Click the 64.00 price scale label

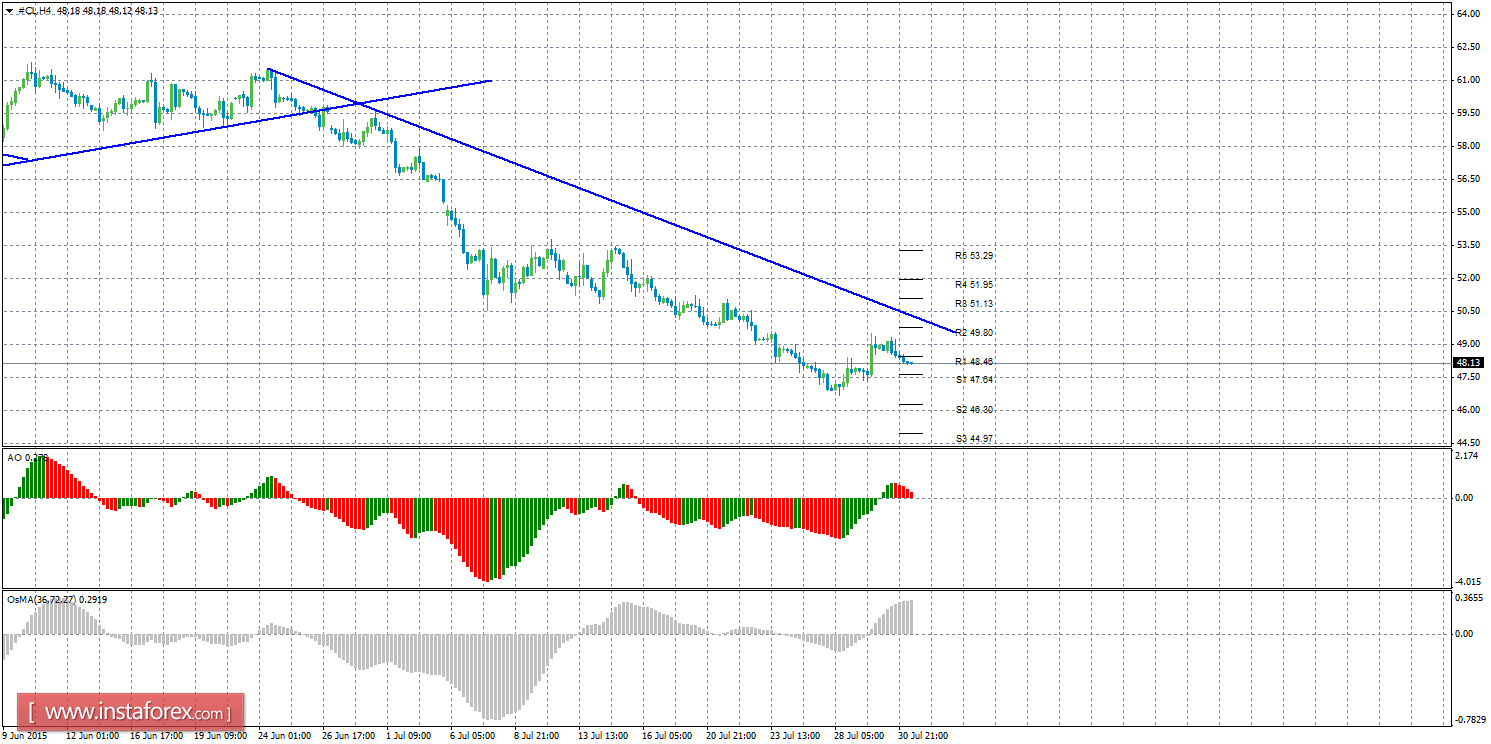[x=1467, y=14]
